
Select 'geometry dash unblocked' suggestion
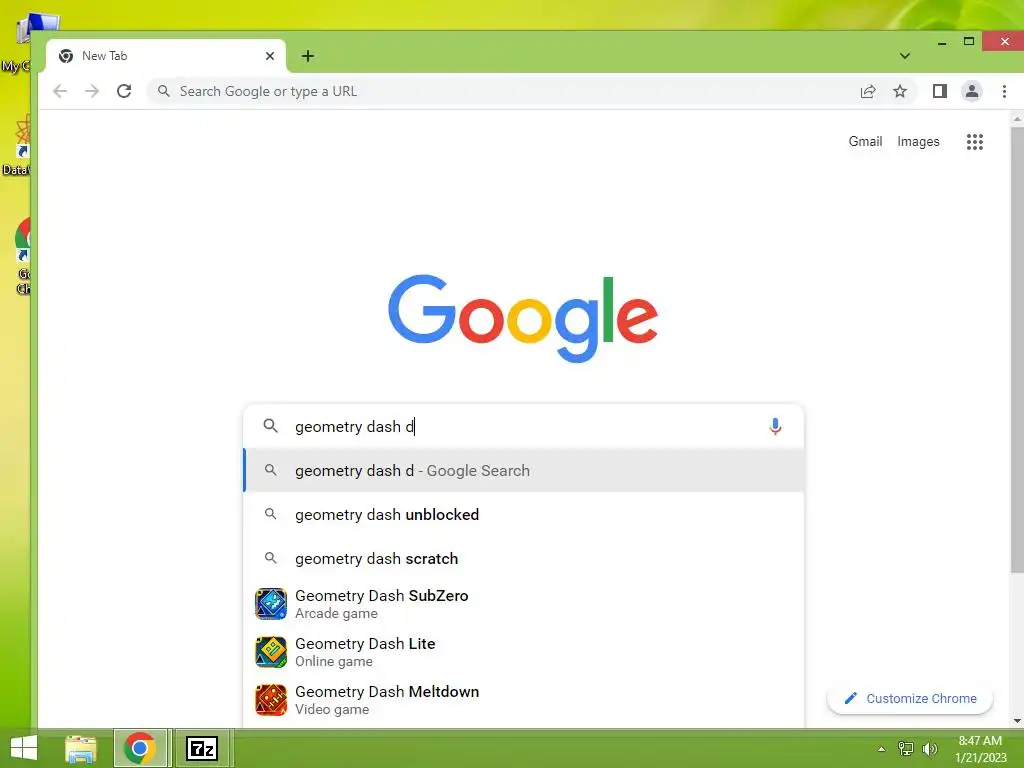(x=524, y=515)
